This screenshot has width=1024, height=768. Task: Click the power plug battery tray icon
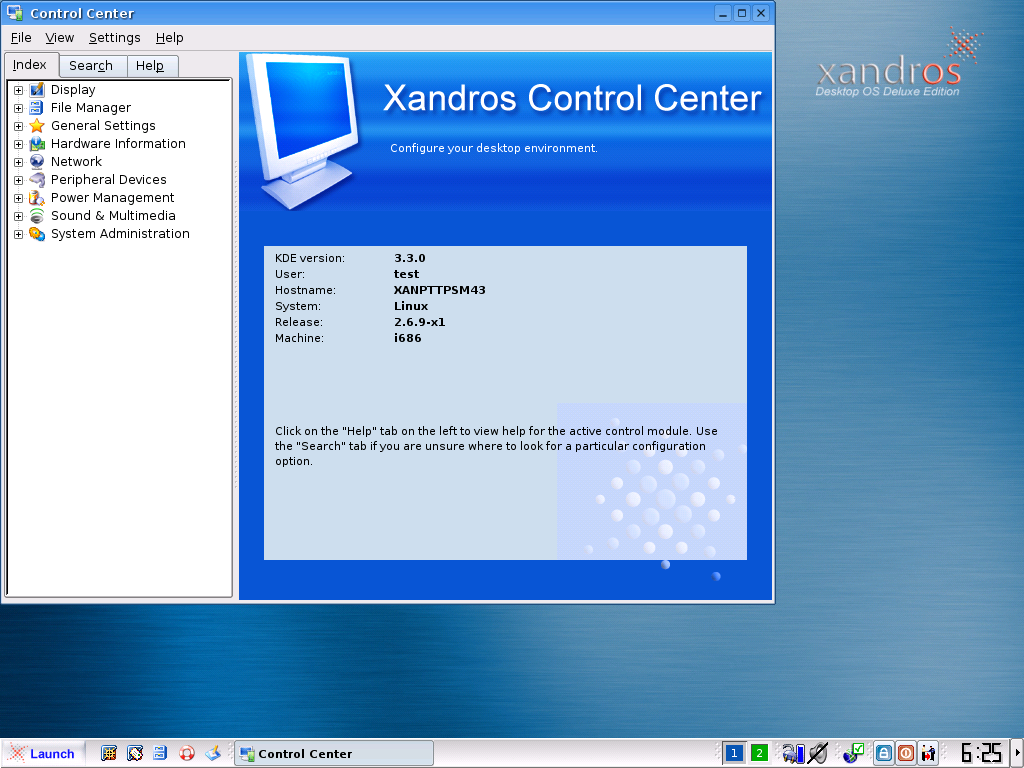pos(793,754)
